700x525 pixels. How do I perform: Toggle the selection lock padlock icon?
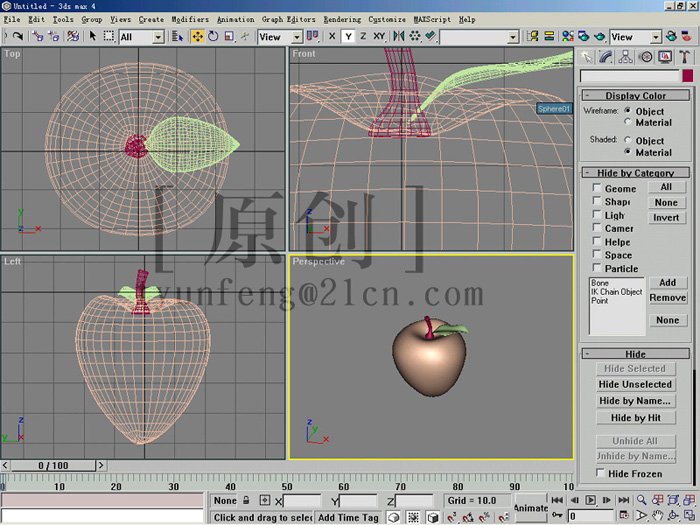click(x=246, y=500)
